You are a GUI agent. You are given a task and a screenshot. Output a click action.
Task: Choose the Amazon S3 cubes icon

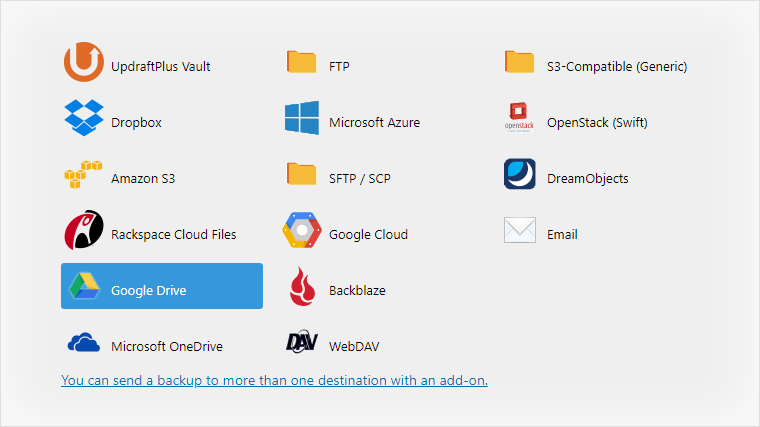pyautogui.click(x=83, y=174)
